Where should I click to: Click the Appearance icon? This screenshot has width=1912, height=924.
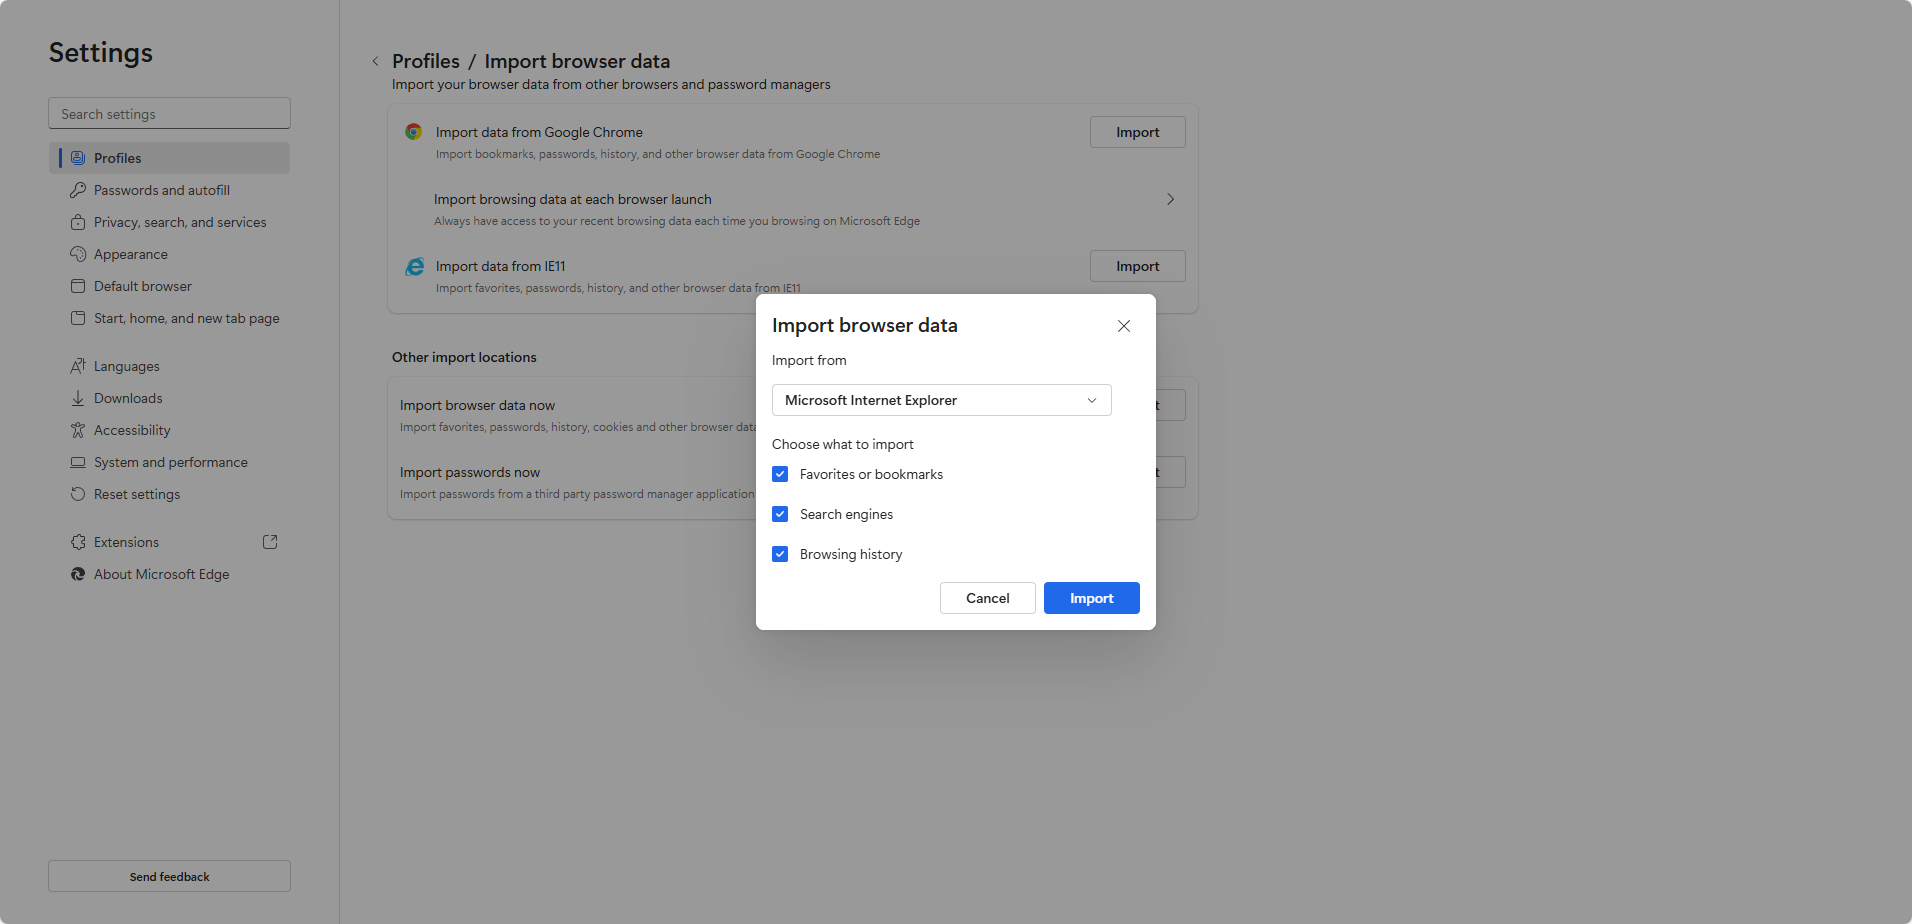pyautogui.click(x=78, y=254)
